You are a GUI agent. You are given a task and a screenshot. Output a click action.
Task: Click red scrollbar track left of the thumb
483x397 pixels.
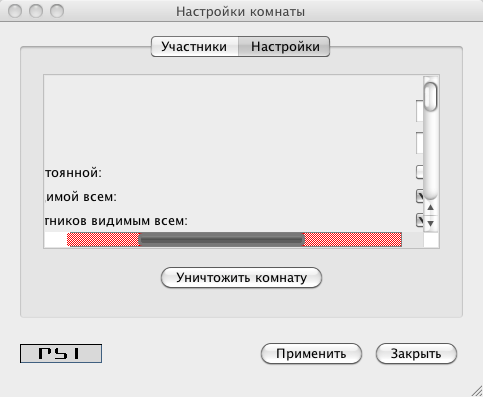click(103, 239)
